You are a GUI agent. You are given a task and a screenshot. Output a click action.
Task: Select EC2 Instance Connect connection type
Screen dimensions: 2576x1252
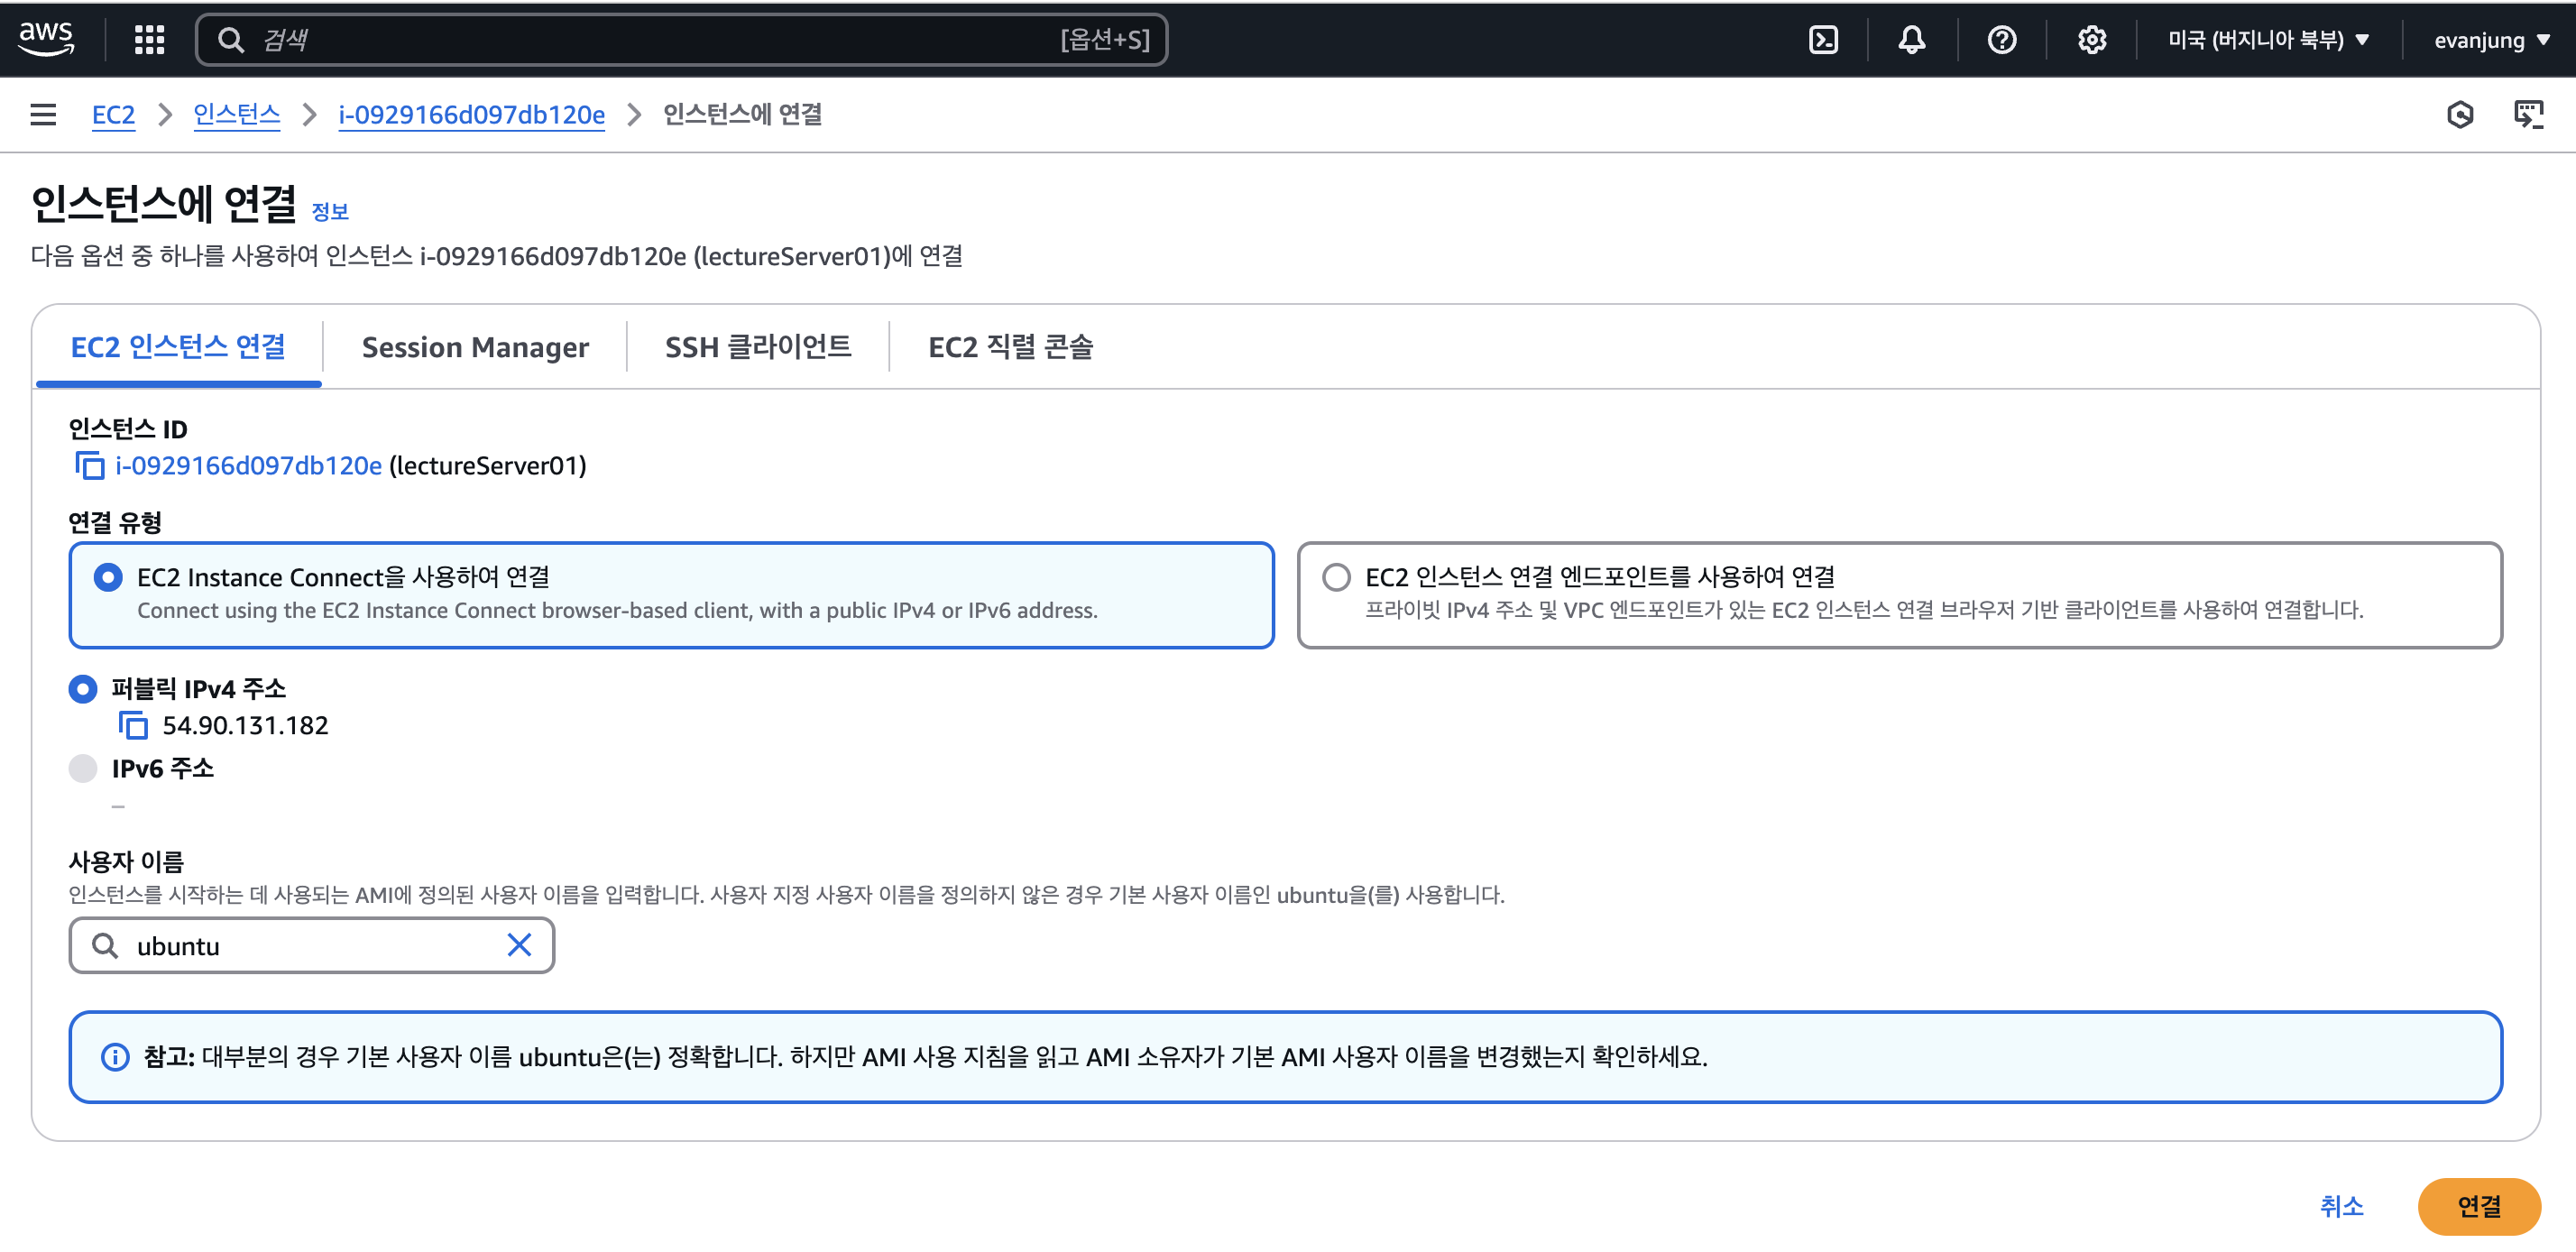(x=671, y=595)
